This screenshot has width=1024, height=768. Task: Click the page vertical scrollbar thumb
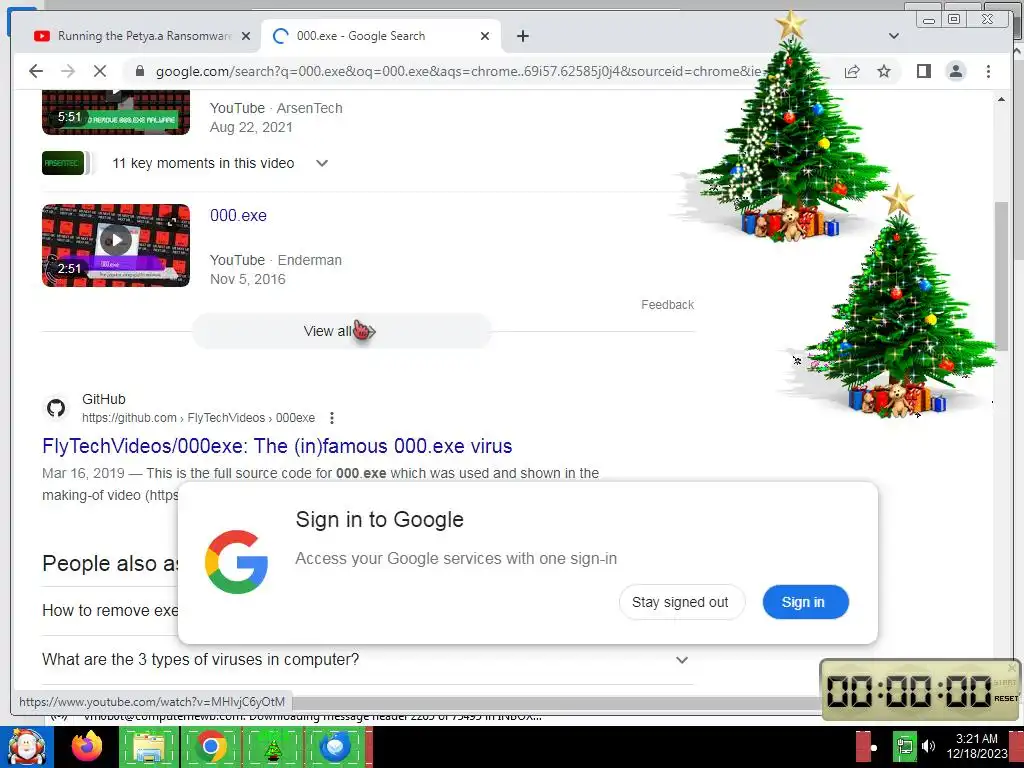[x=1001, y=278]
